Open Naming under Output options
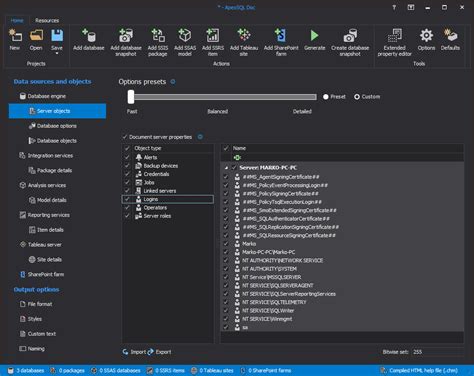 click(36, 349)
